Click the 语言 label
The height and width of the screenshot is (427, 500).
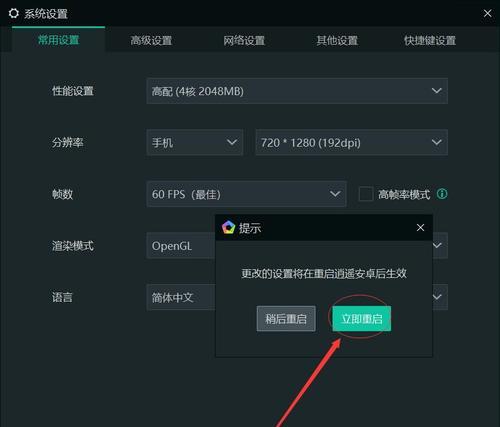62,297
